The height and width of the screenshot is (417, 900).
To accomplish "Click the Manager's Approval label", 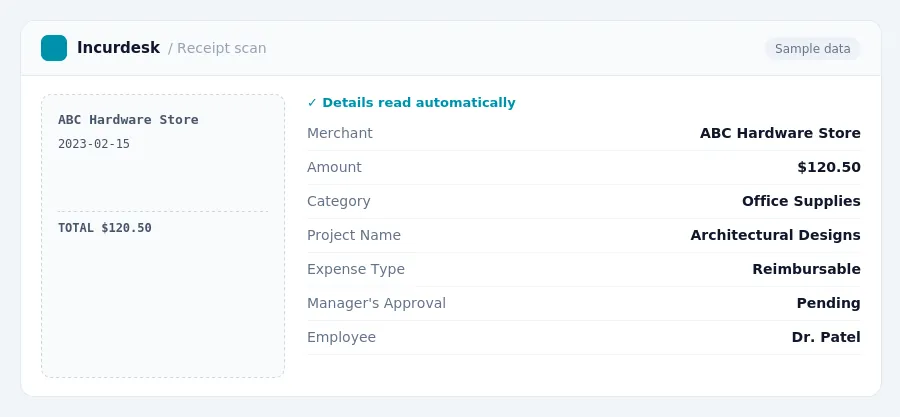I will pyautogui.click(x=377, y=303).
